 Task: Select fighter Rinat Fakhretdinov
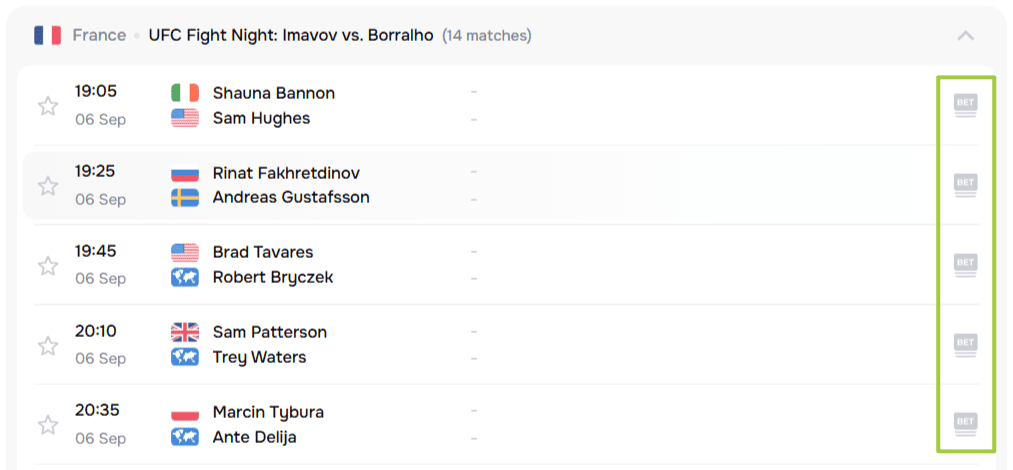coord(286,173)
